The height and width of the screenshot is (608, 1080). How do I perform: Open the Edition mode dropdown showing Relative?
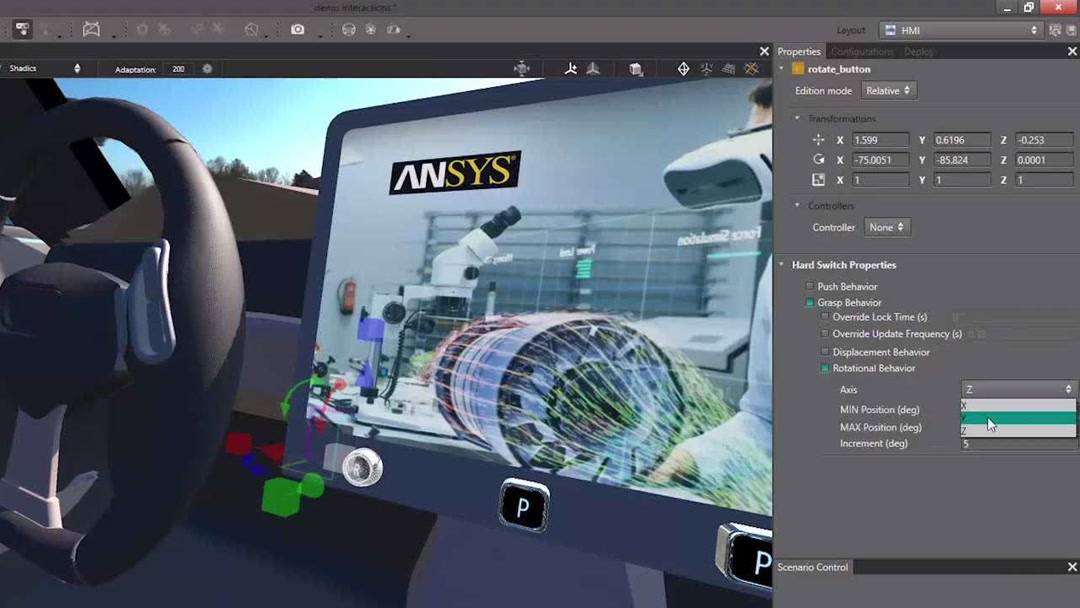(889, 90)
